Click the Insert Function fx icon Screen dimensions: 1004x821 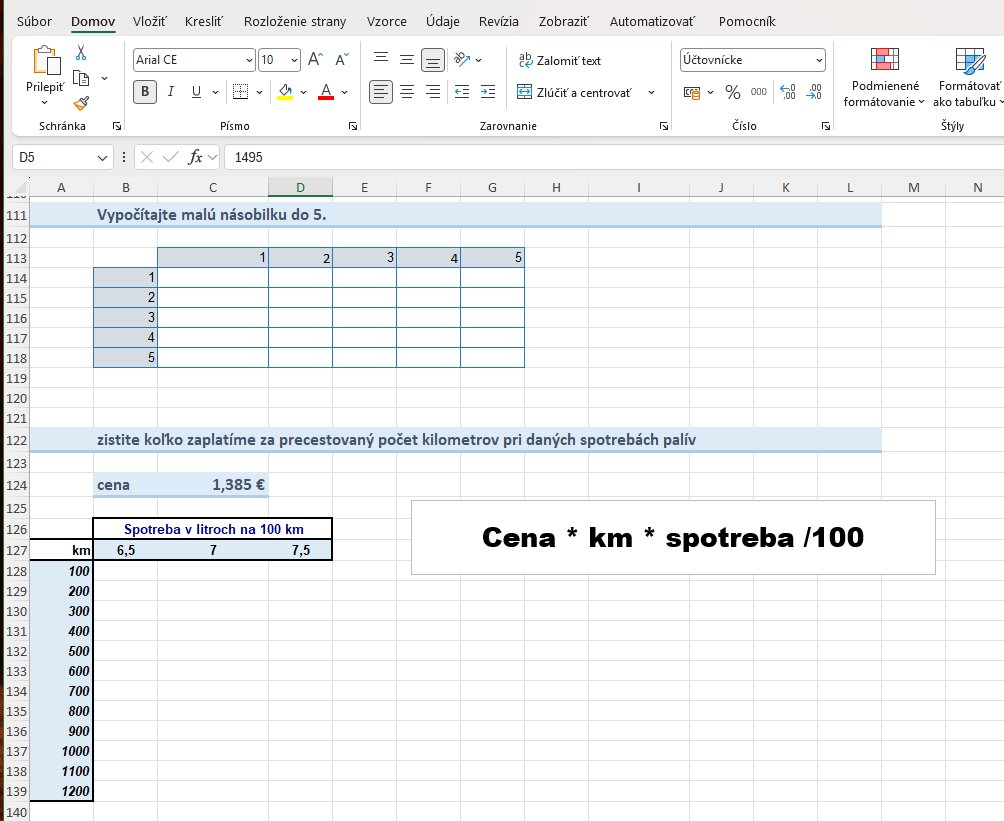point(195,157)
